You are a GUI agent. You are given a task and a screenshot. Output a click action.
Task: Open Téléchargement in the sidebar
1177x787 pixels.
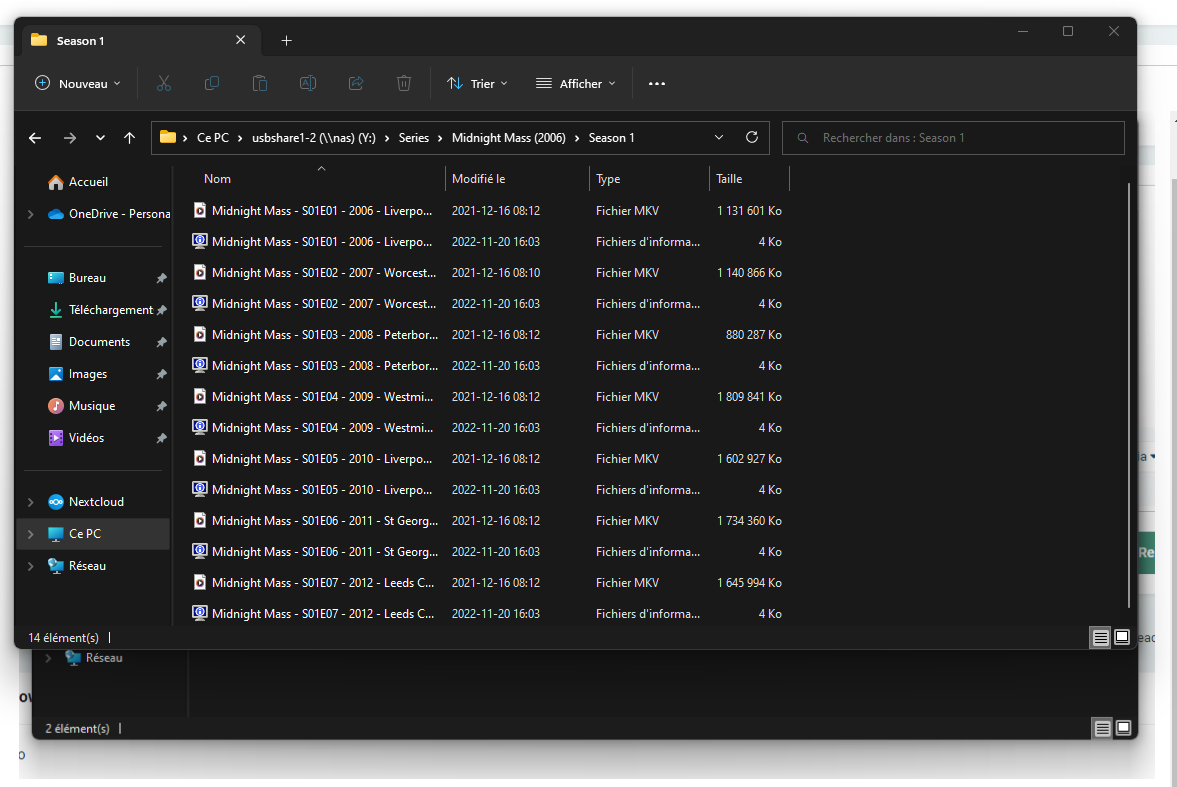pos(110,310)
